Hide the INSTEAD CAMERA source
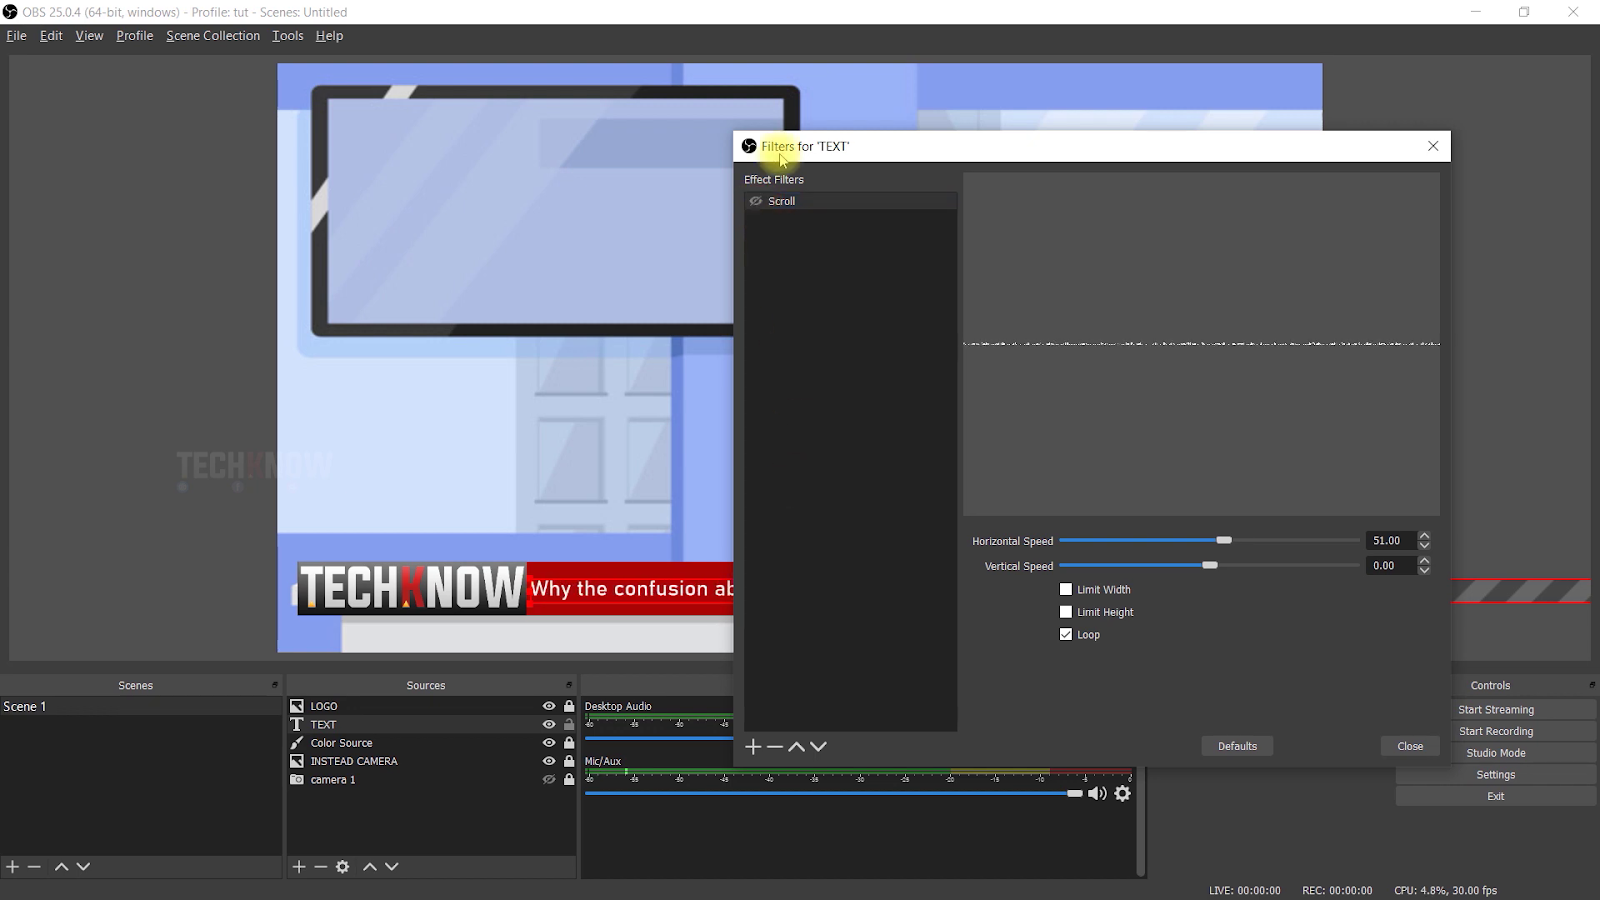 pyautogui.click(x=549, y=761)
